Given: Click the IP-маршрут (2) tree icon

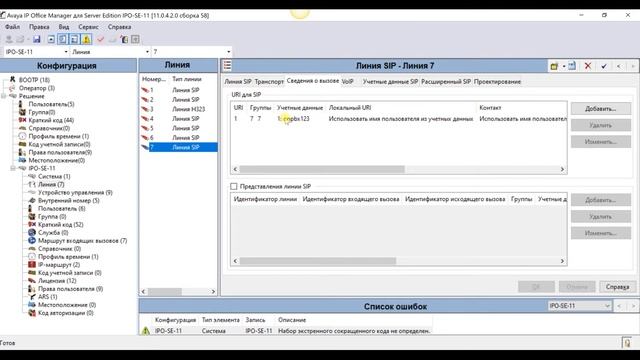Looking at the screenshot, I should (x=32, y=264).
